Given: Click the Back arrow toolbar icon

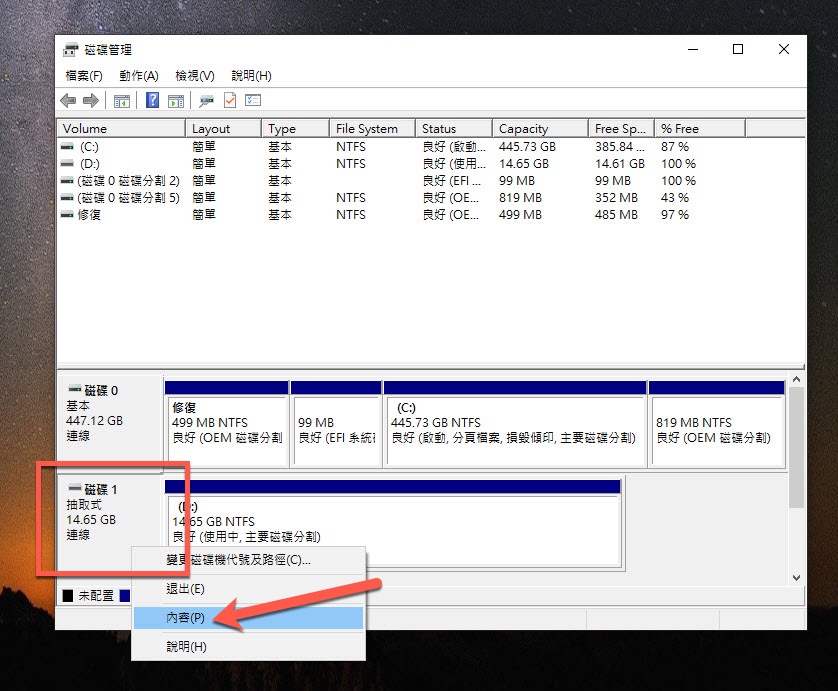Looking at the screenshot, I should [68, 100].
